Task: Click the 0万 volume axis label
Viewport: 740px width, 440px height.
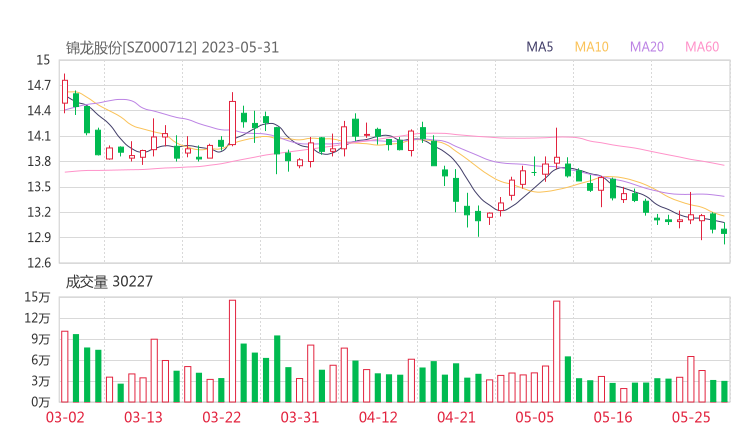Action: click(41, 402)
